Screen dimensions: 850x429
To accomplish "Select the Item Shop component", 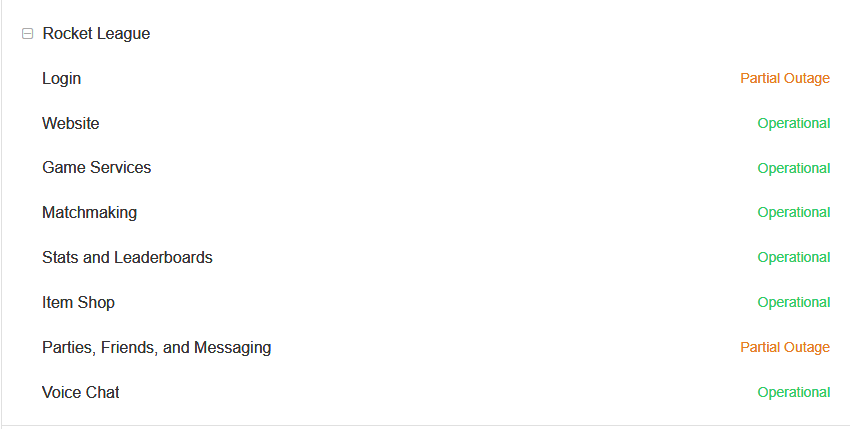I will click(78, 302).
